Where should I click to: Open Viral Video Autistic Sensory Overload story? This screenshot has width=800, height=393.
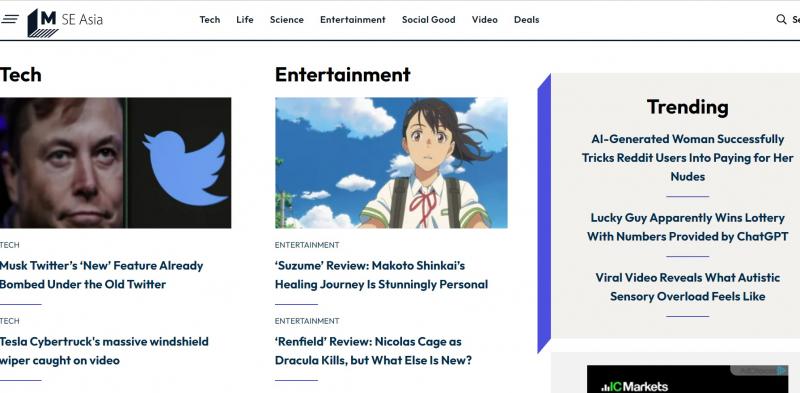click(x=687, y=287)
